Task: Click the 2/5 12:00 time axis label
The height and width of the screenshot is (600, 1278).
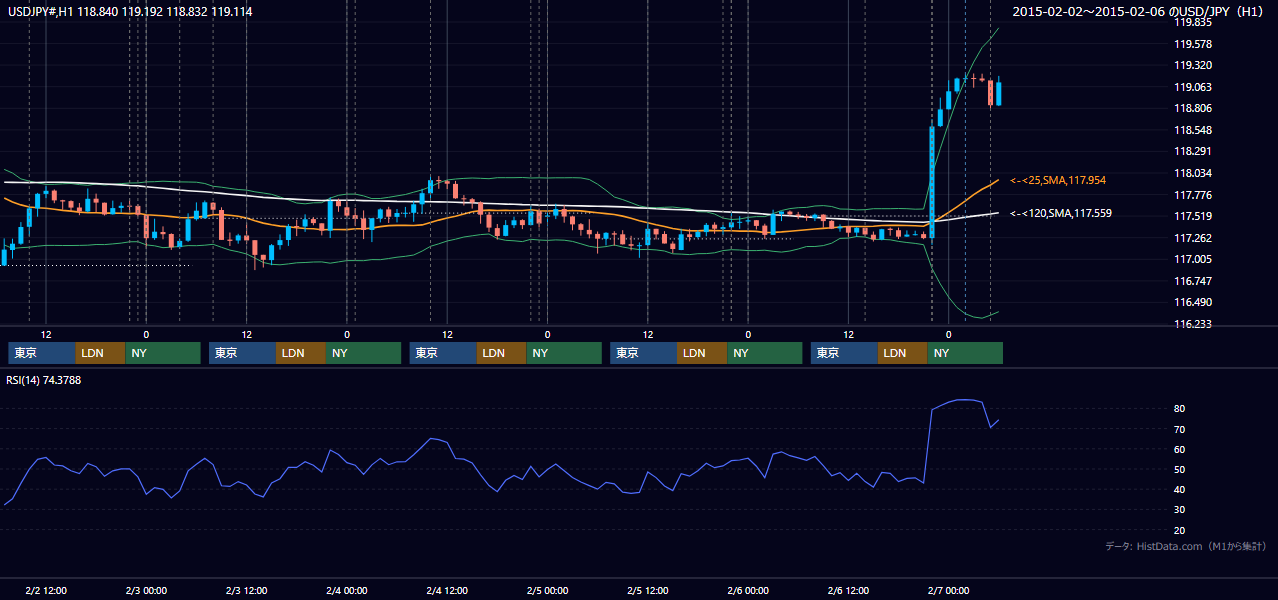Action: (x=648, y=591)
